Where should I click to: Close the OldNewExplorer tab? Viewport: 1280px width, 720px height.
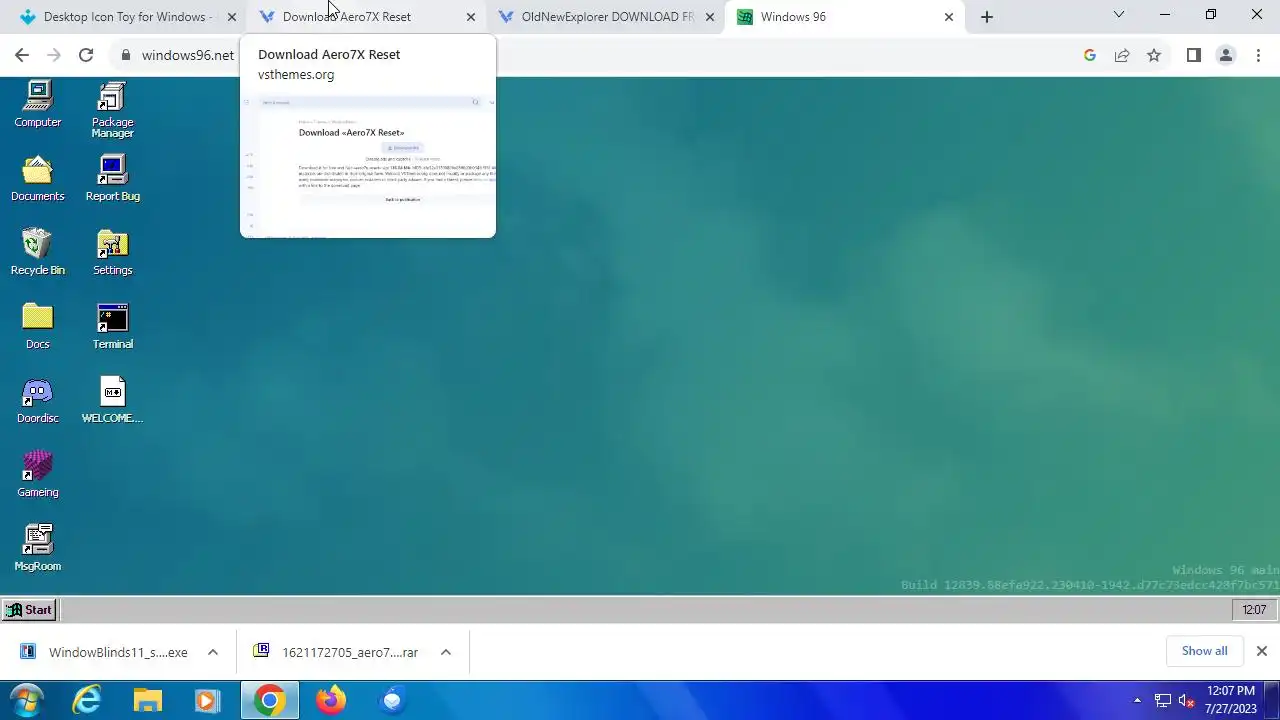click(710, 17)
